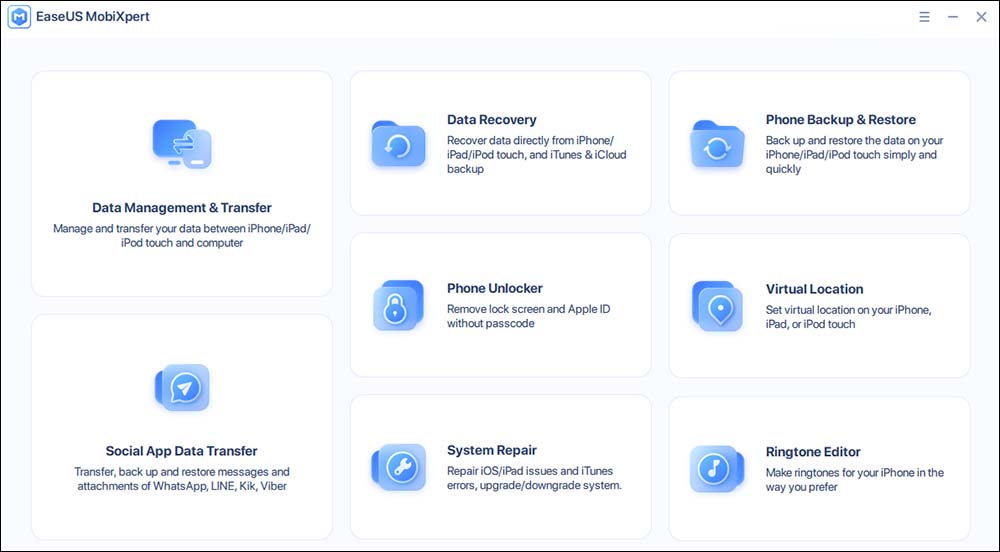Click the Social App Data Transfer icon
1000x552 pixels.
182,388
